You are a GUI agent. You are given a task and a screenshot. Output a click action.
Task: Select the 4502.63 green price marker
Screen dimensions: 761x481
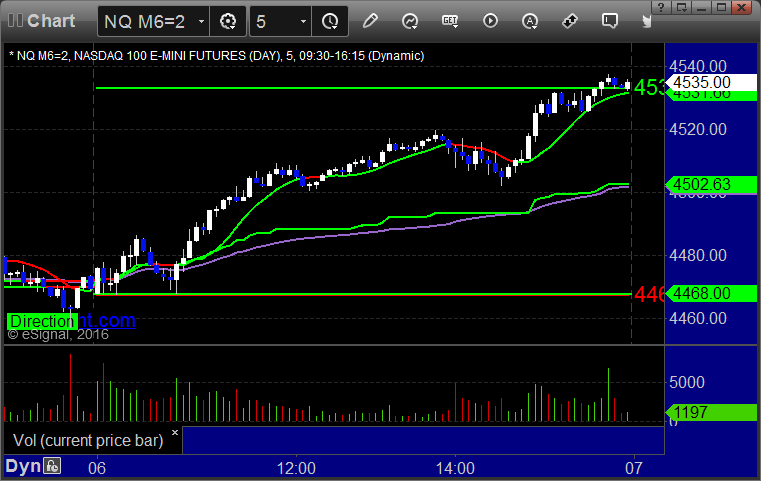711,184
